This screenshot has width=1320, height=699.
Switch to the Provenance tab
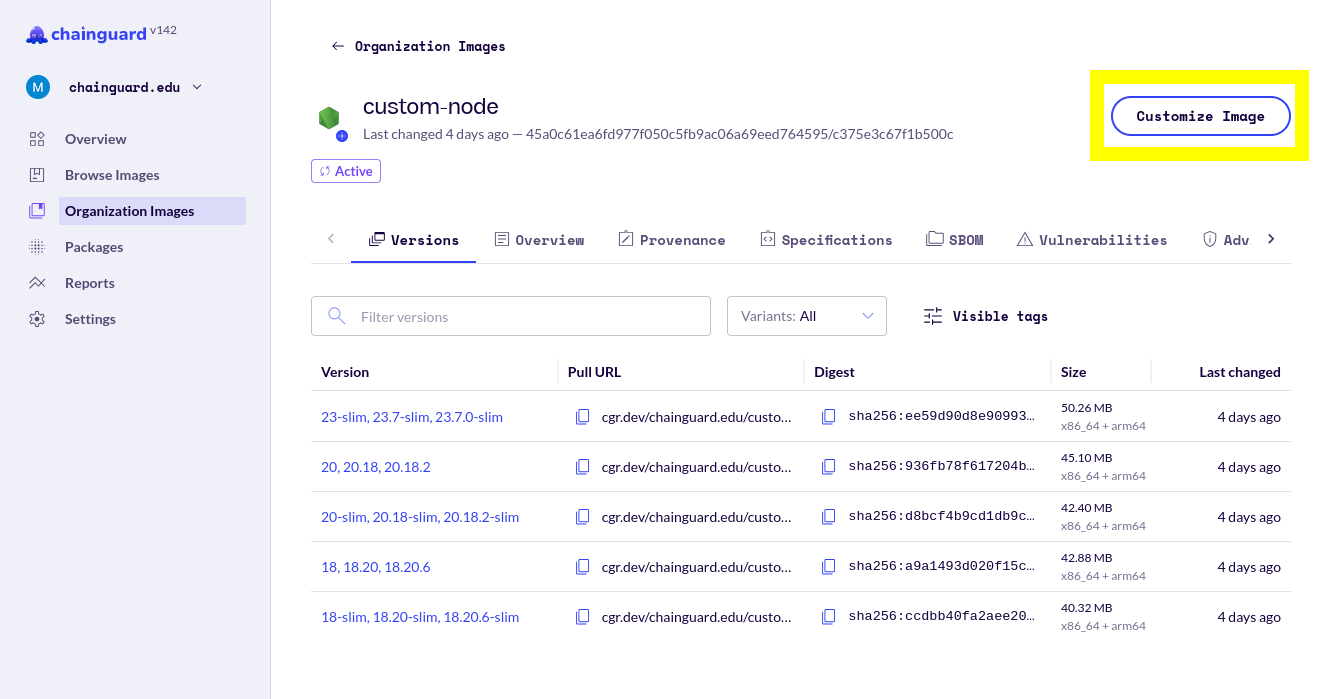point(672,240)
